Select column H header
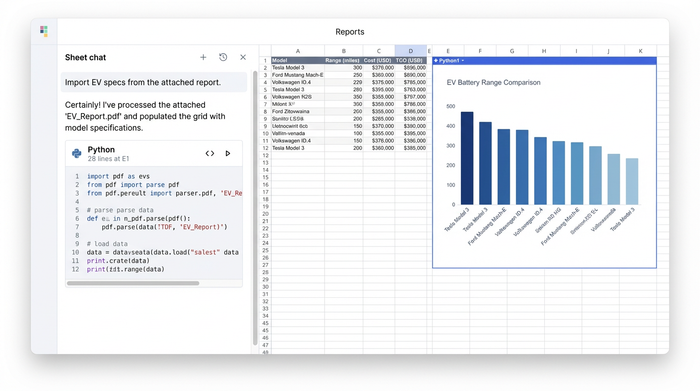This screenshot has width=700, height=391. [544, 51]
